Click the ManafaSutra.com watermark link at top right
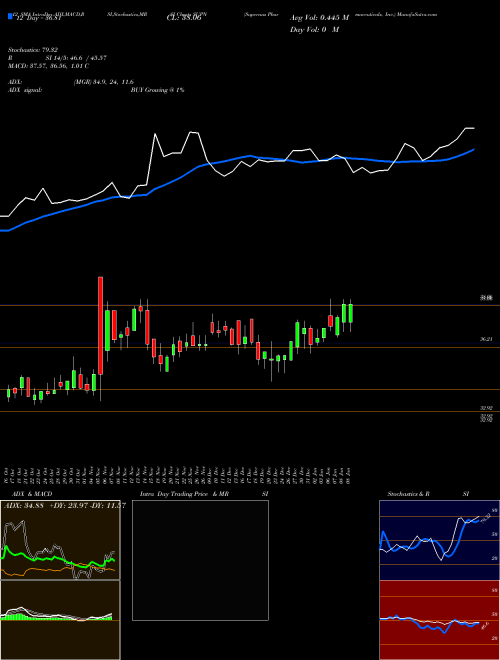Screen dimensions: 500x660 point(415,14)
